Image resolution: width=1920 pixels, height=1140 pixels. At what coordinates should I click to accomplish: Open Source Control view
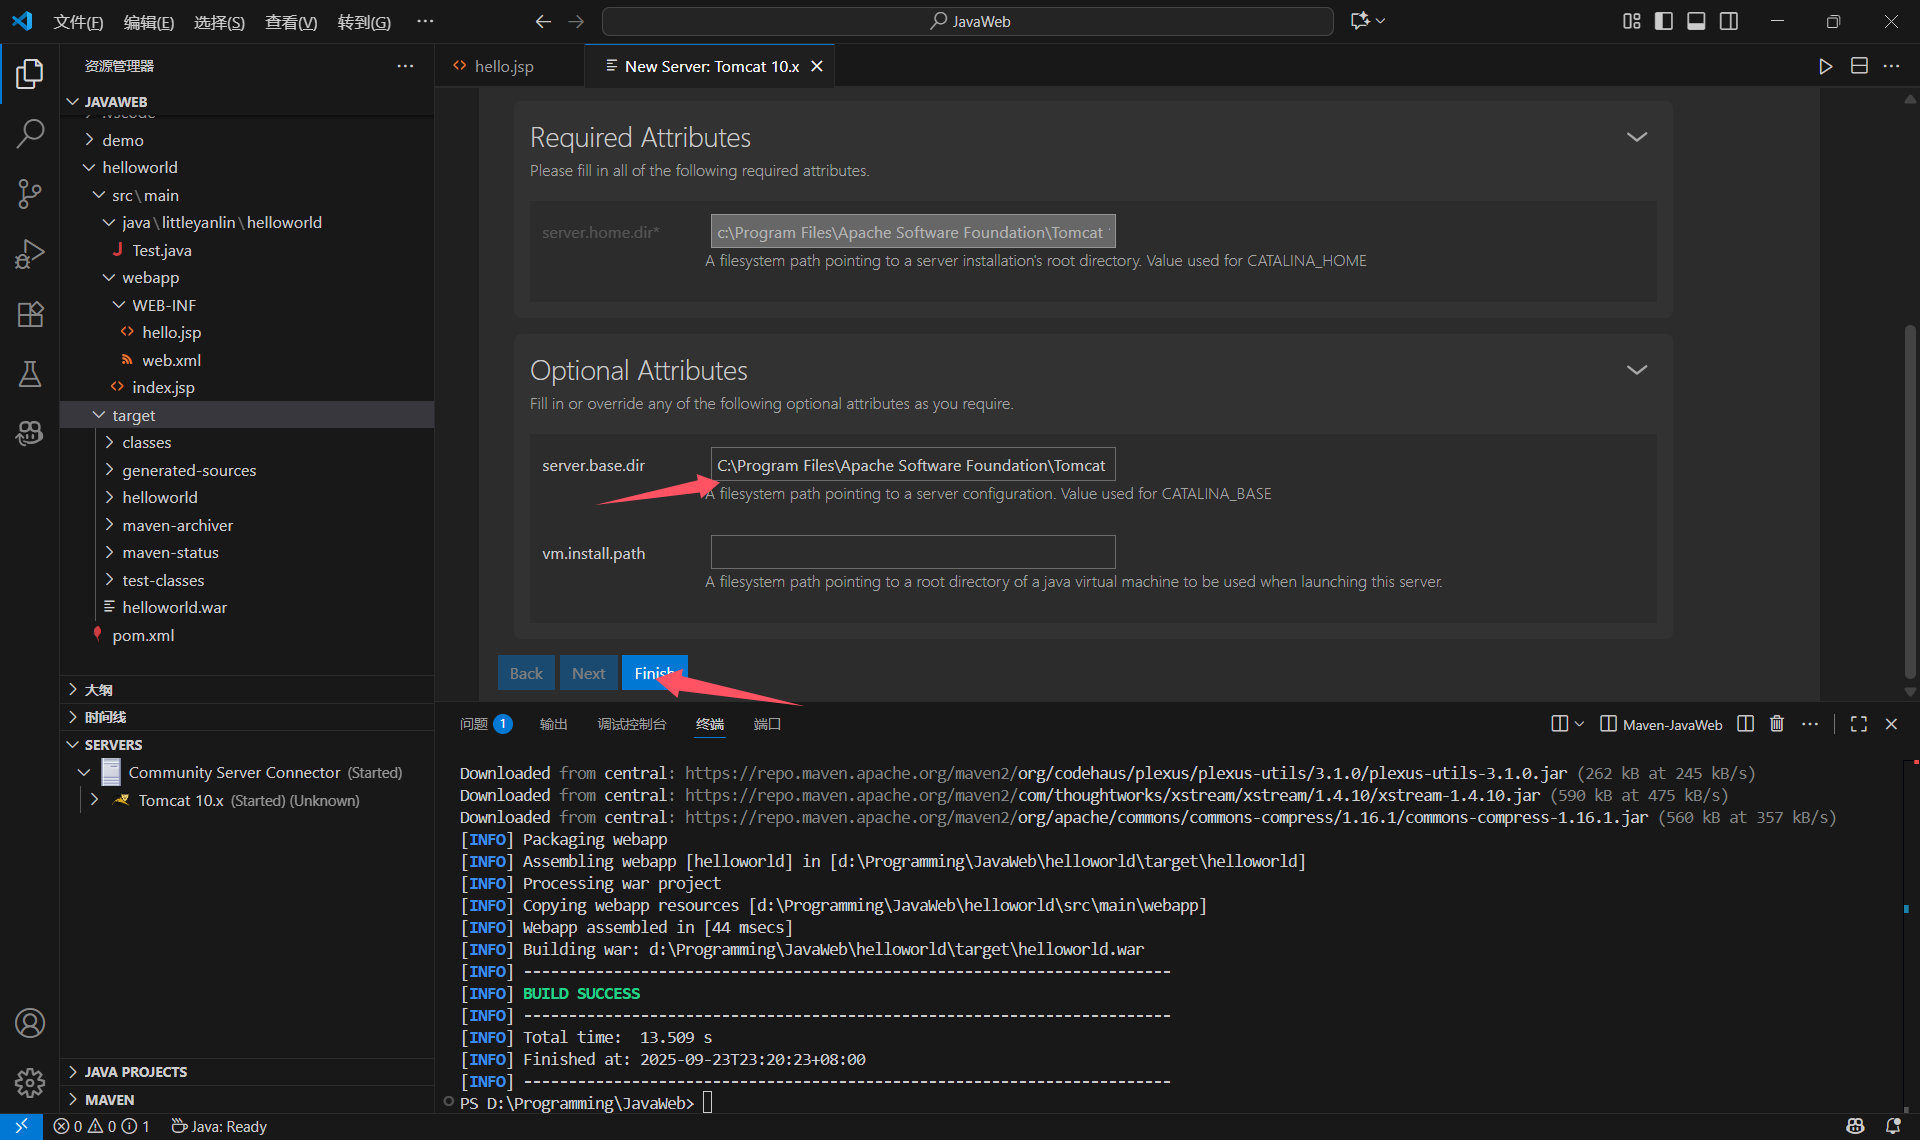click(30, 193)
